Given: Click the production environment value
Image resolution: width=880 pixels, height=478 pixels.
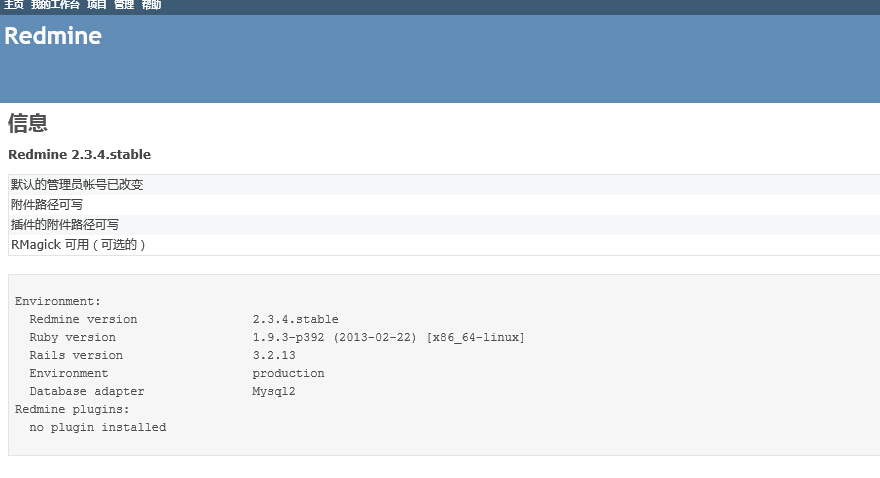Looking at the screenshot, I should click(288, 373).
